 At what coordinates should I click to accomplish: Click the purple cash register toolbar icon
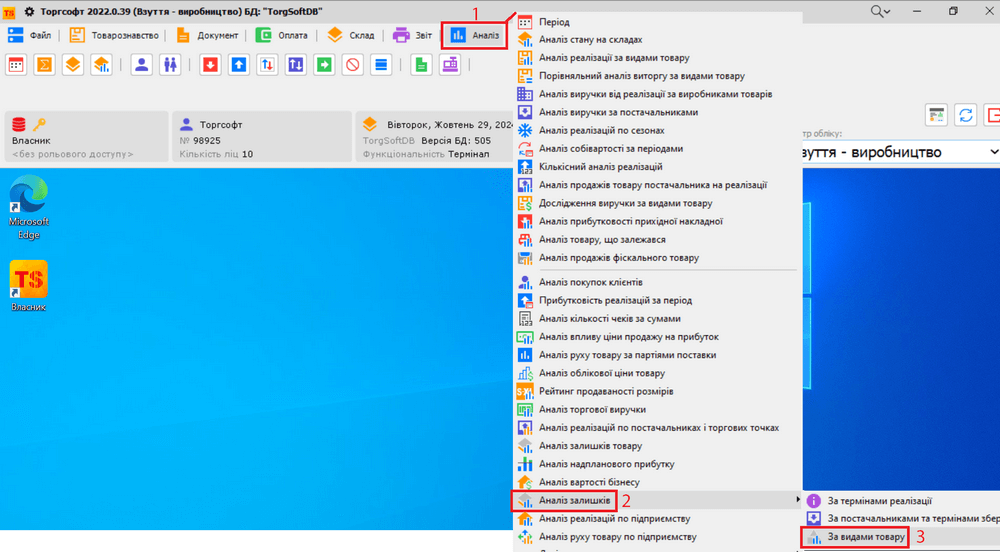(x=451, y=65)
